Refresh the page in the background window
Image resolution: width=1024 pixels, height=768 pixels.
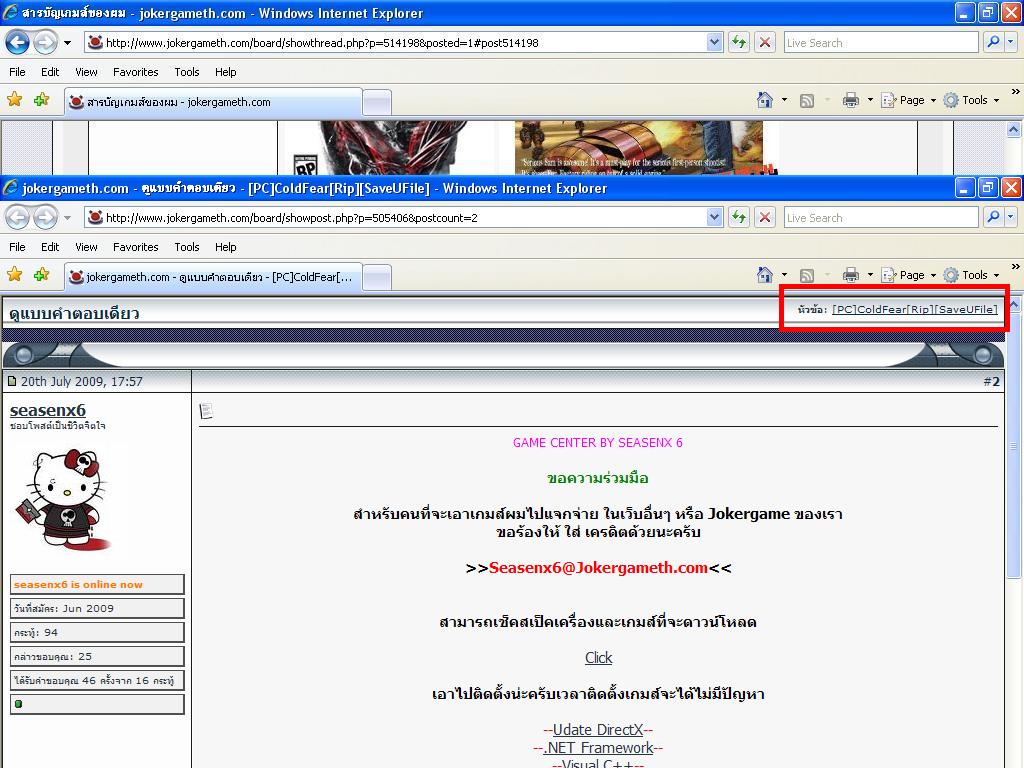tap(739, 43)
